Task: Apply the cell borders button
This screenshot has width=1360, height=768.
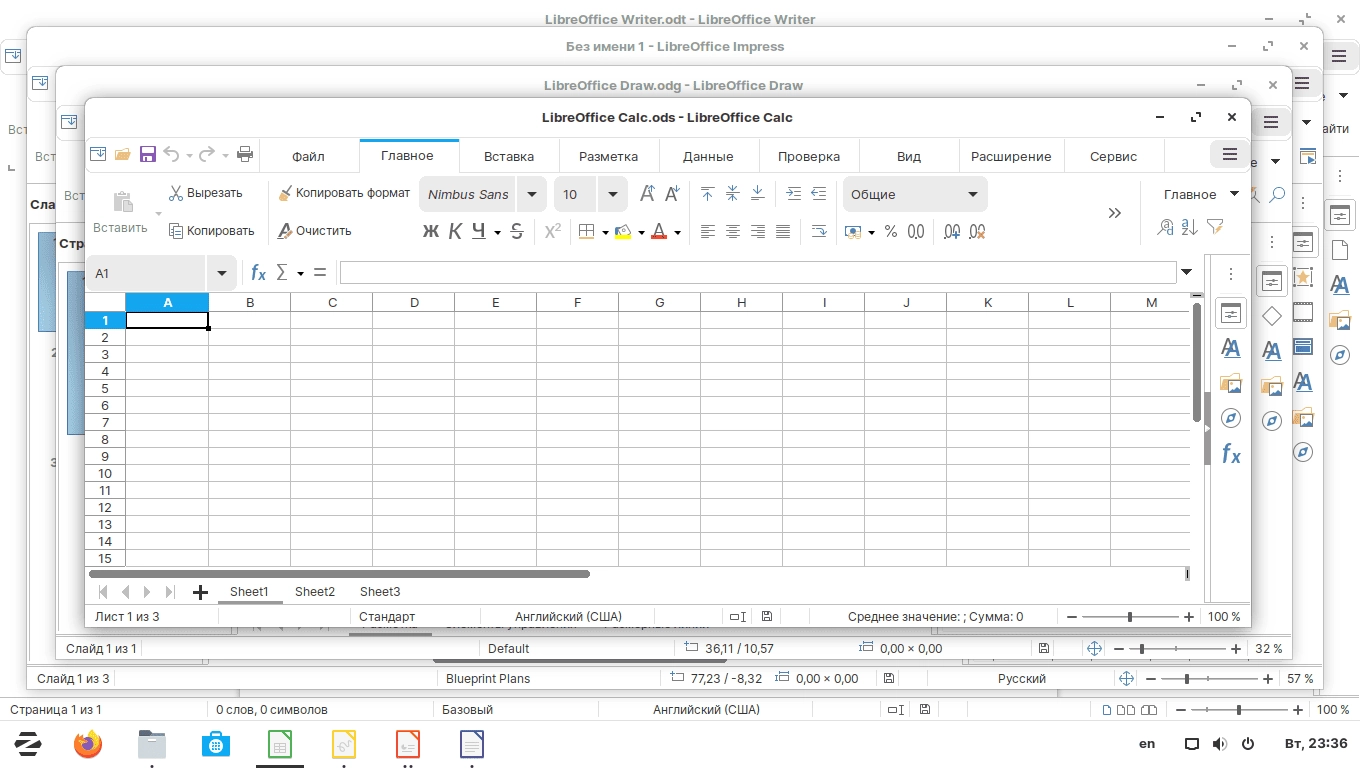Action: click(587, 232)
